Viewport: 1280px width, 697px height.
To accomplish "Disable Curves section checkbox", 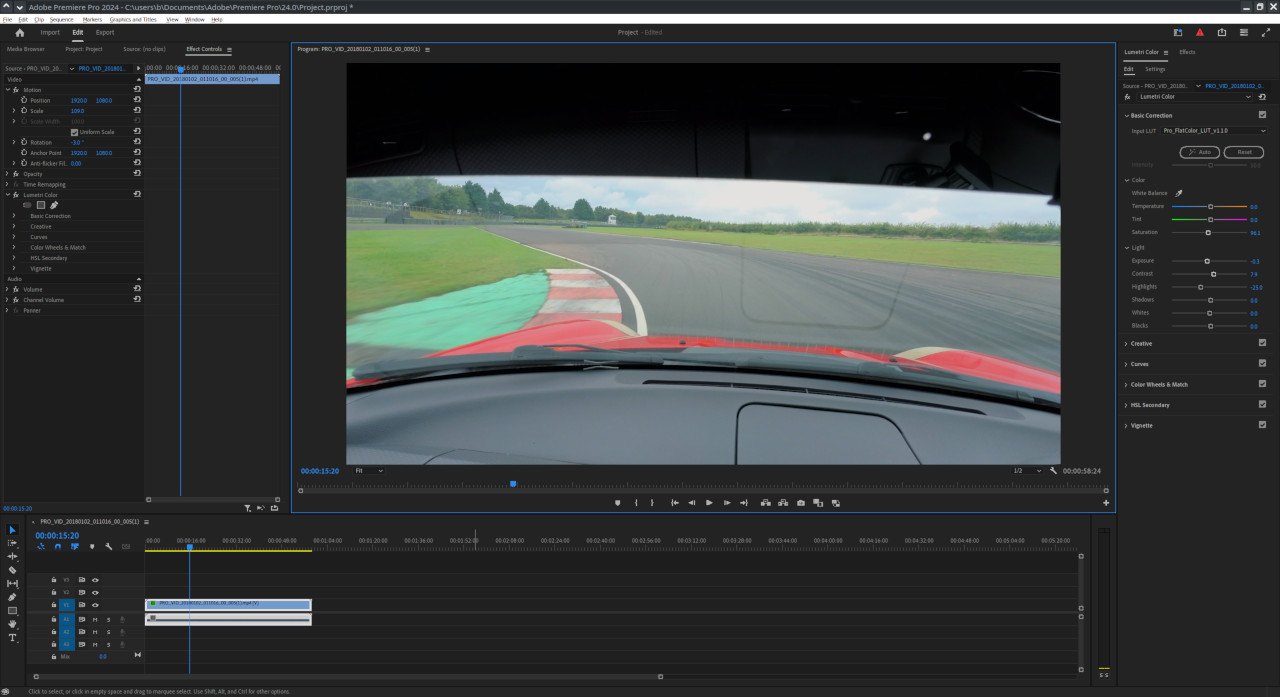I will 1262,364.
